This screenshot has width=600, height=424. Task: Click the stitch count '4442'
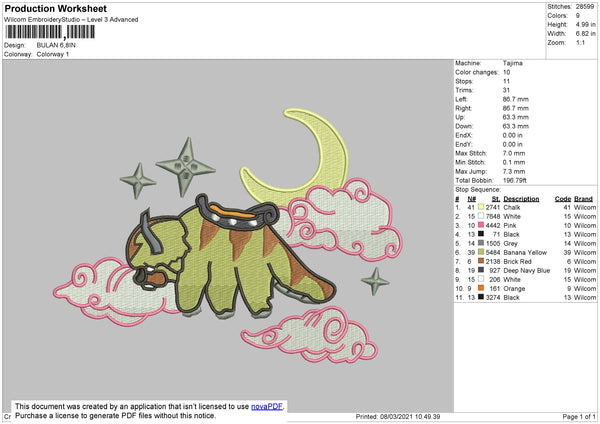493,225
